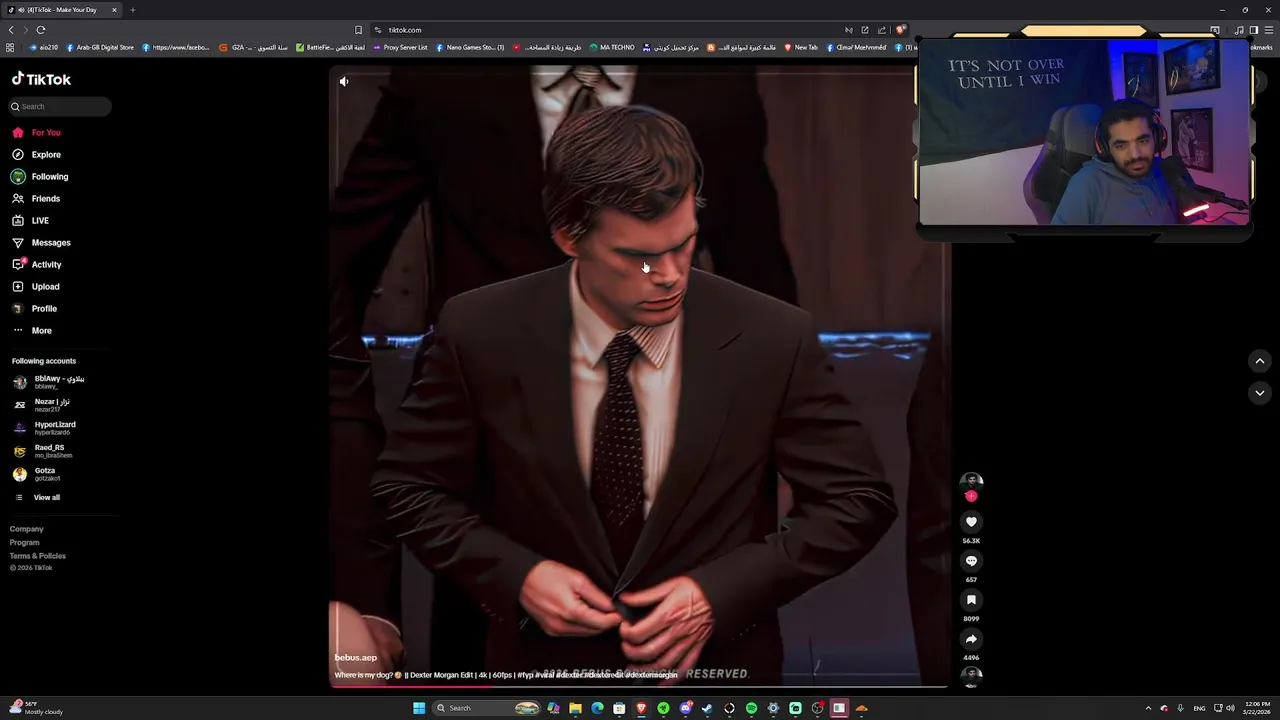Expand the More menu in sidebar

32,330
